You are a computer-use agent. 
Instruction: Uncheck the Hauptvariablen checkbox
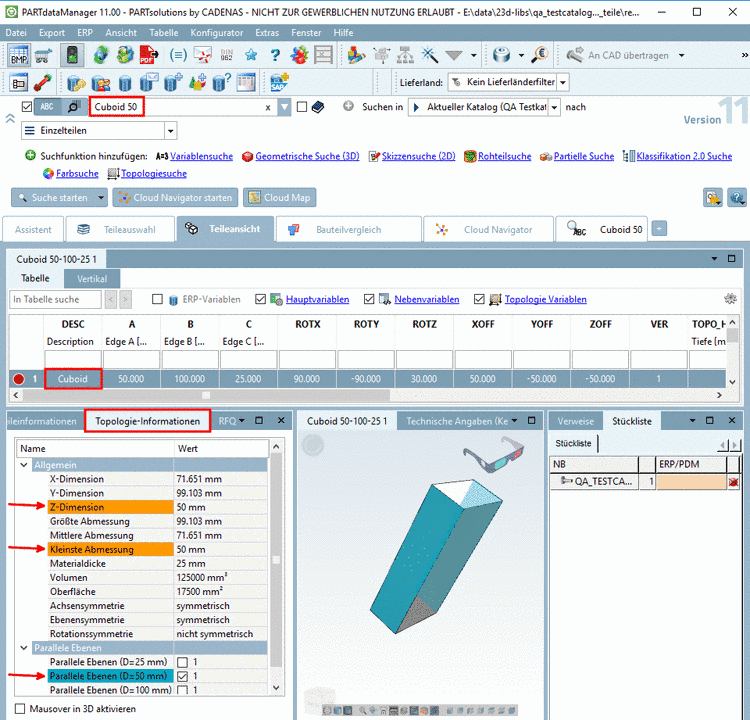coord(260,299)
